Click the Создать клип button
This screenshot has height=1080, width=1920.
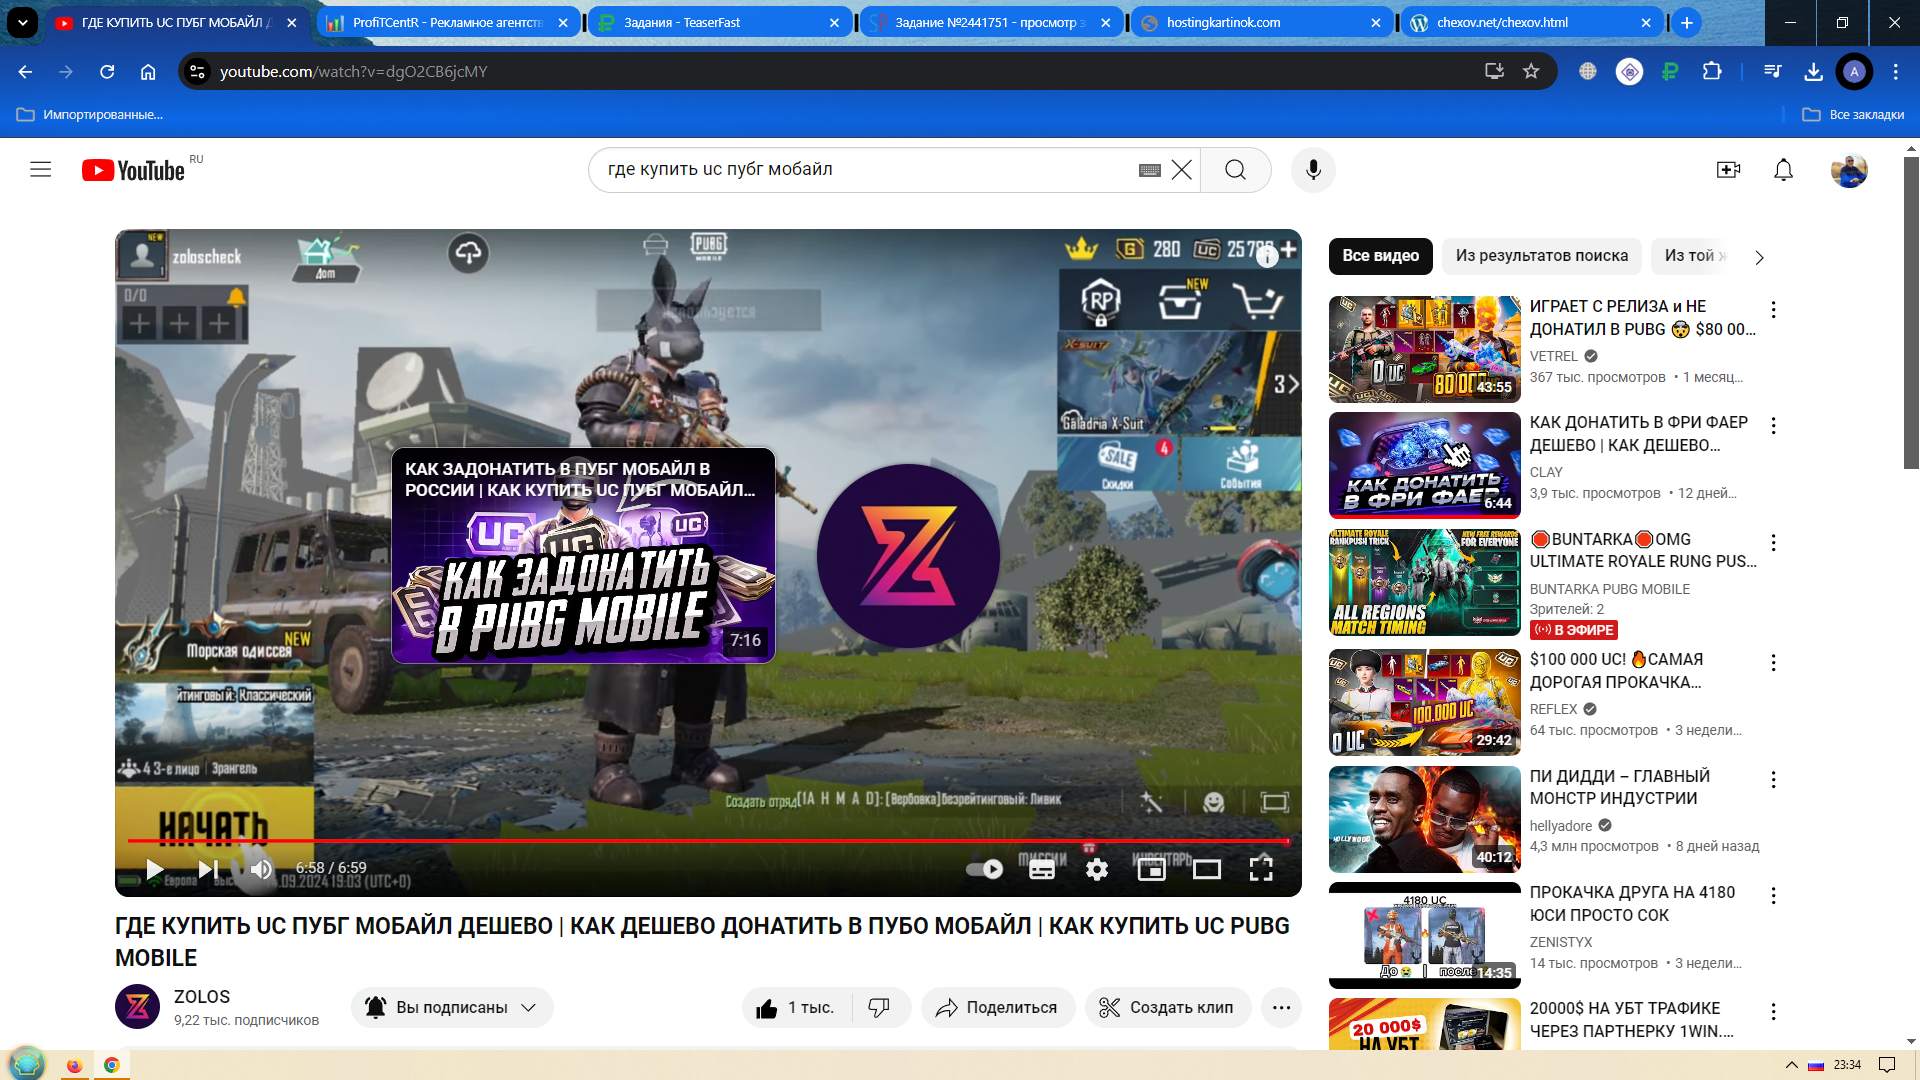pyautogui.click(x=1167, y=1008)
